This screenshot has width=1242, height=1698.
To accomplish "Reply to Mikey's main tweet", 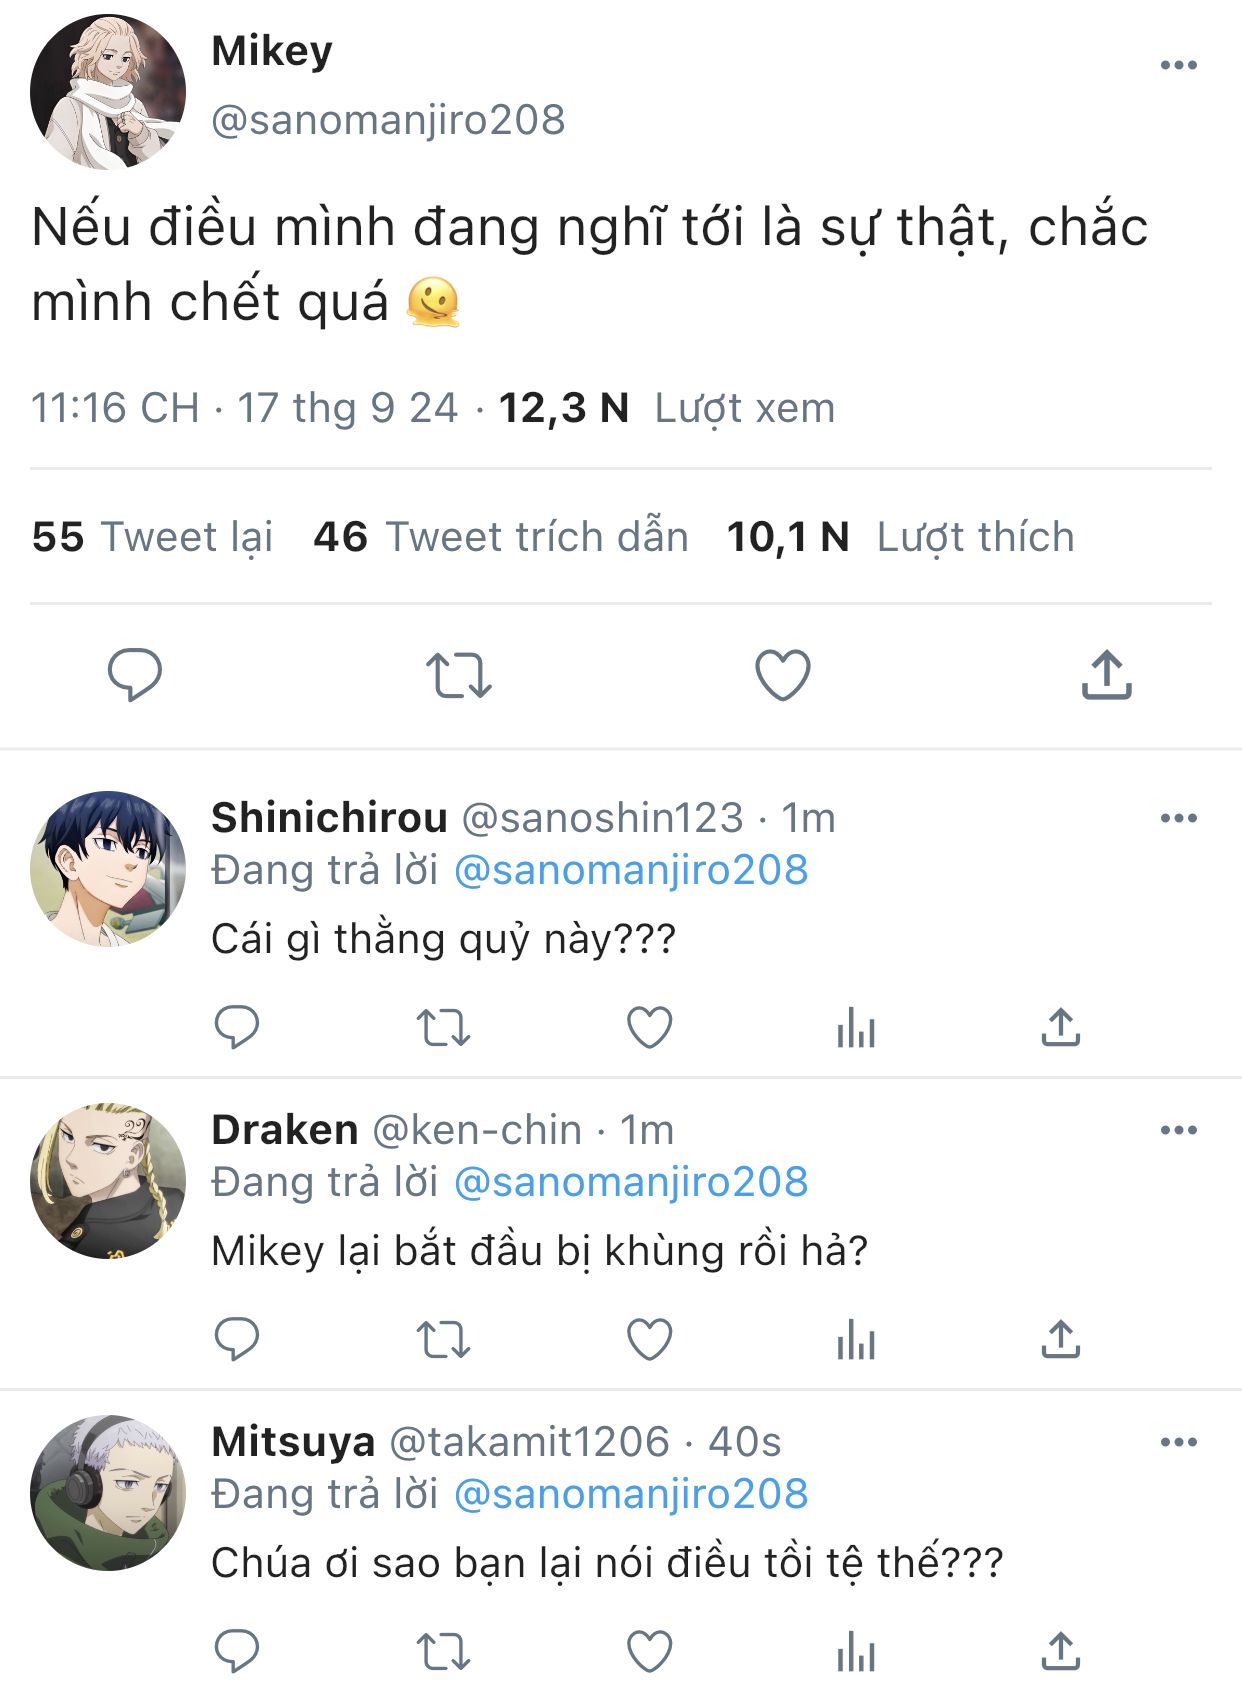I will tap(134, 675).
